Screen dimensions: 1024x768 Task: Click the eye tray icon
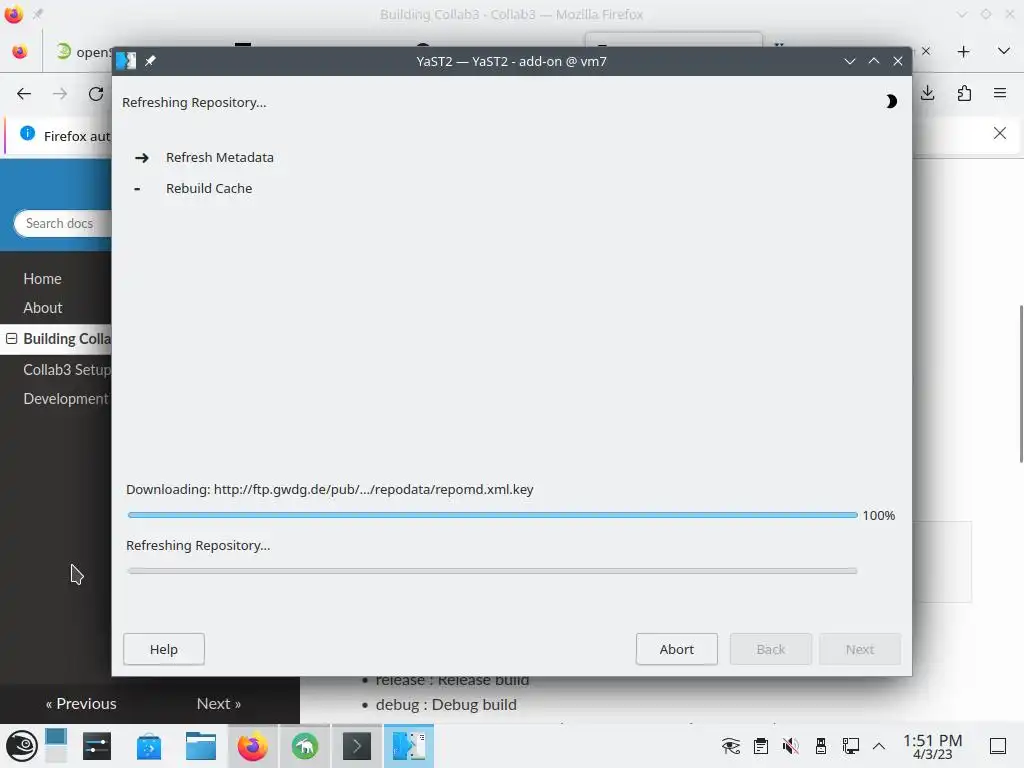point(731,746)
